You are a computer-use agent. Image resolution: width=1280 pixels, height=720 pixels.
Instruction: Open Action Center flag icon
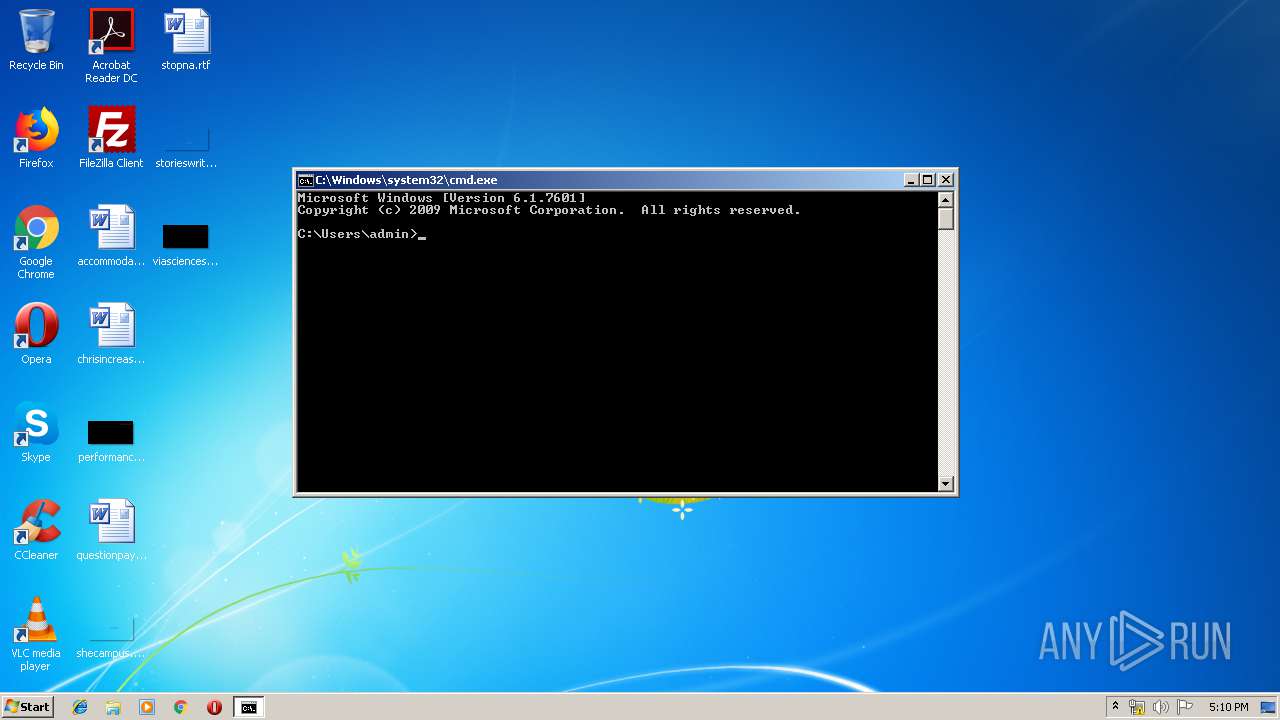[x=1185, y=707]
